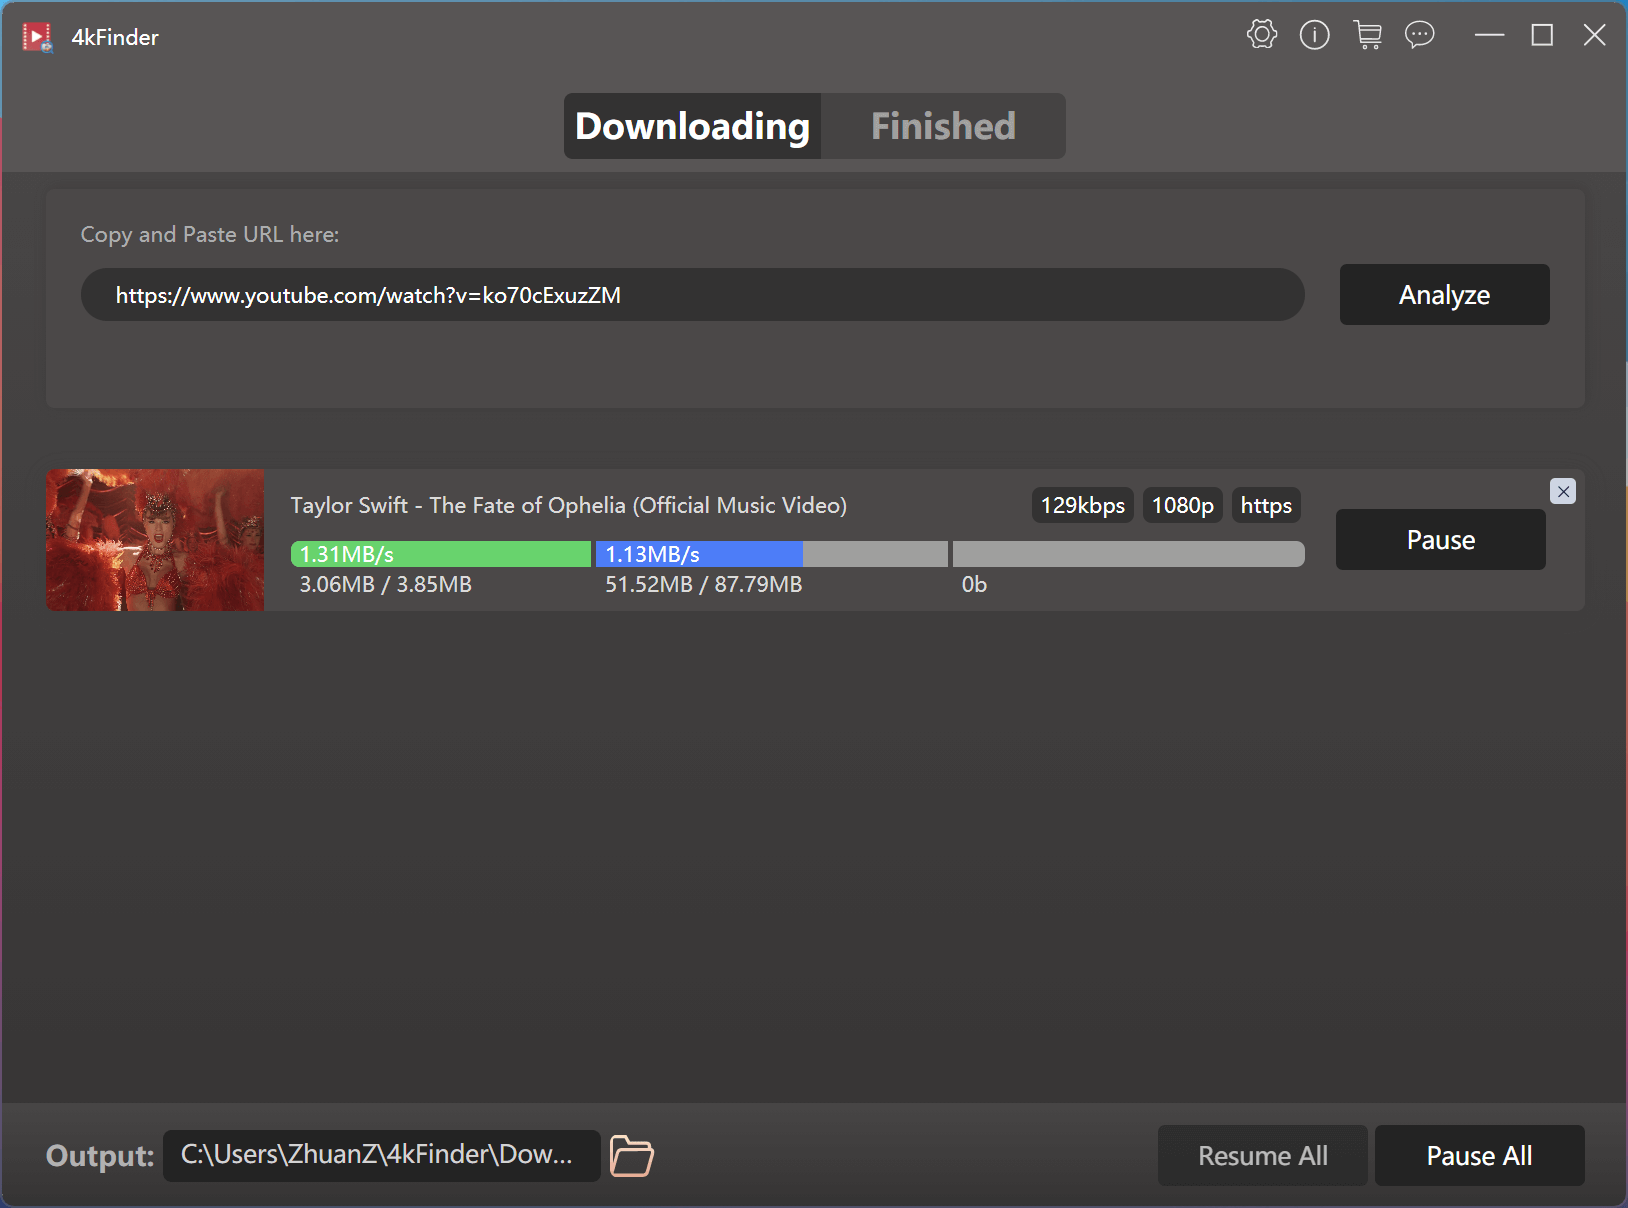
Task: Select the Downloading tab
Action: click(692, 127)
